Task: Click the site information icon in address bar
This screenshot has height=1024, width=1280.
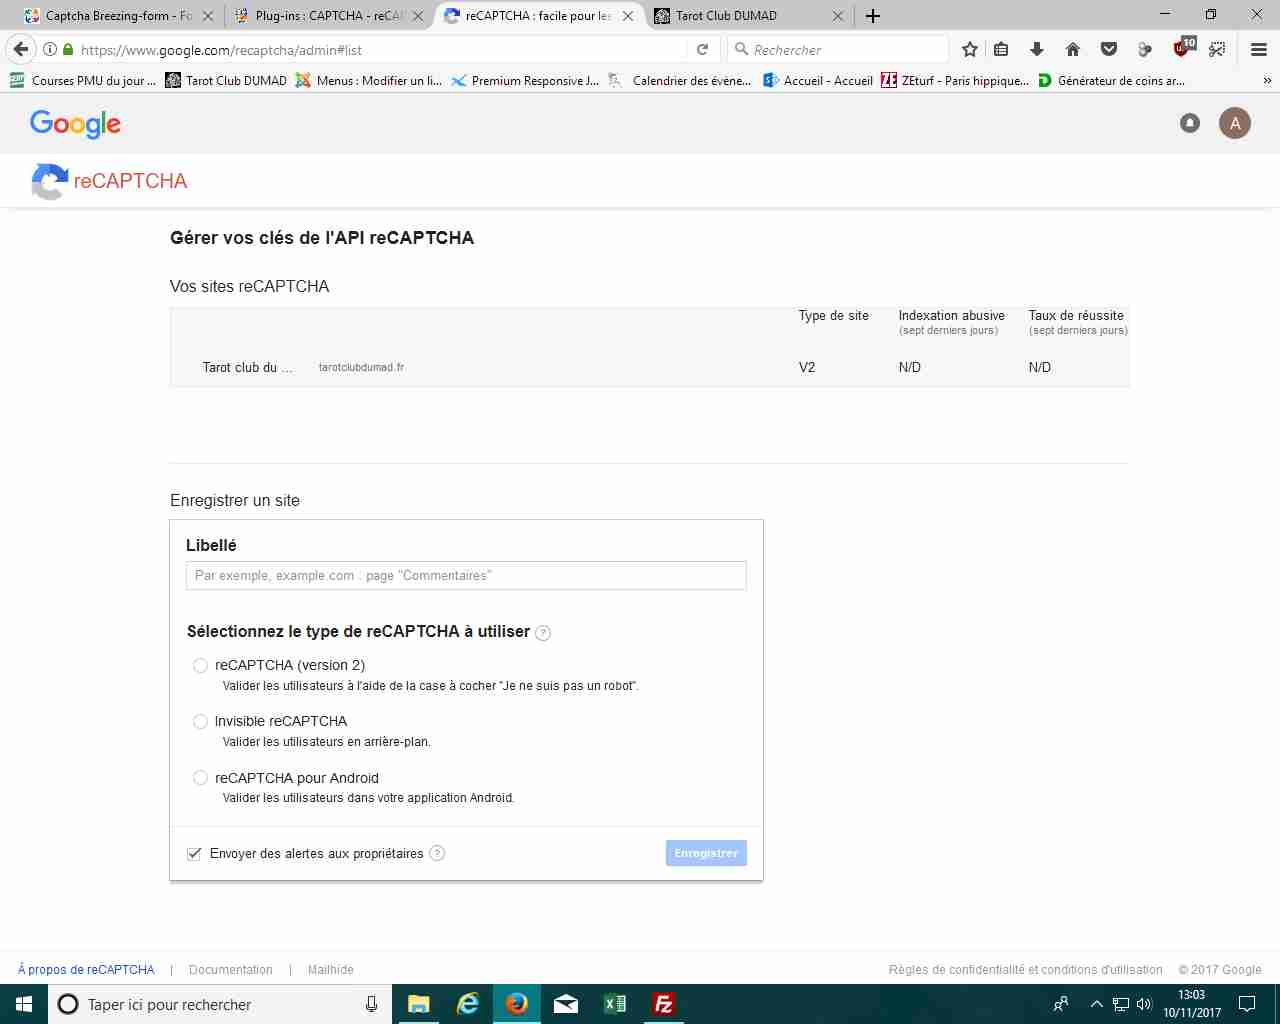Action: click(x=50, y=49)
